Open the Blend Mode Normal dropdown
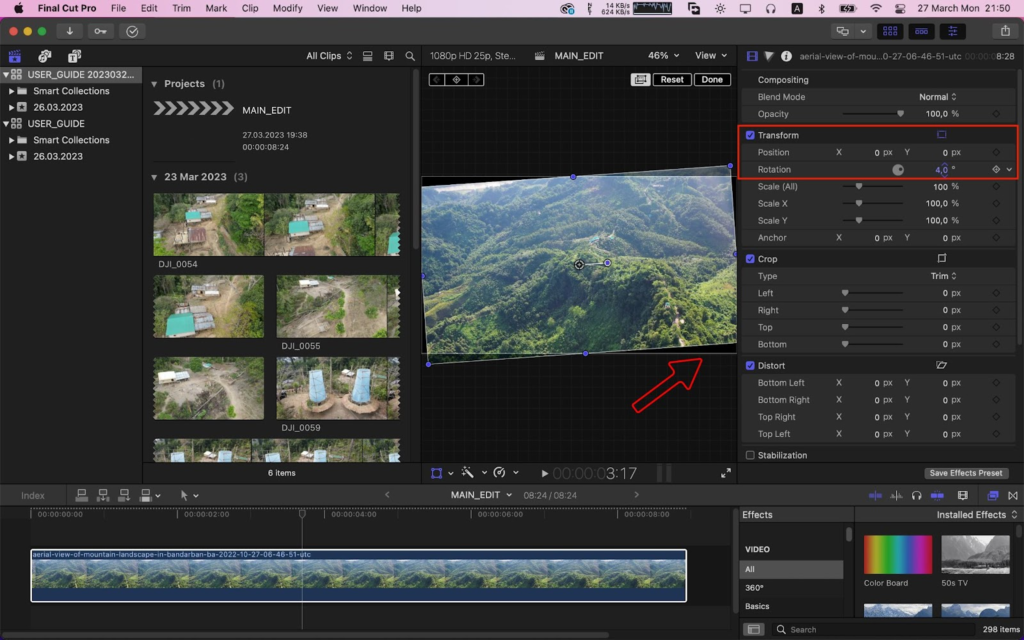Image resolution: width=1024 pixels, height=640 pixels. pos(938,97)
